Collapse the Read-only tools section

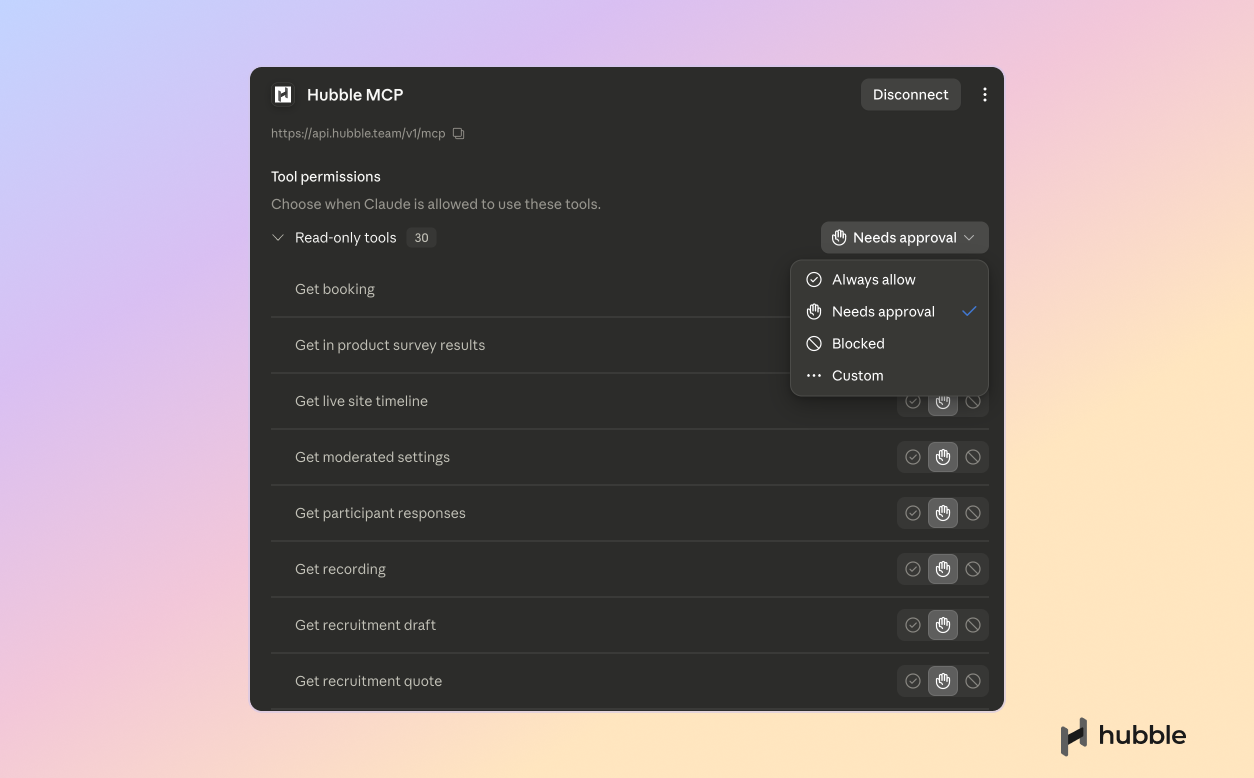click(x=278, y=238)
